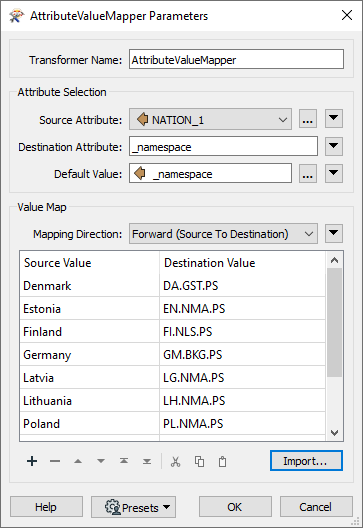This screenshot has width=363, height=528.
Task: Select LH.NMA.PS destination cell
Action: click(x=242, y=400)
